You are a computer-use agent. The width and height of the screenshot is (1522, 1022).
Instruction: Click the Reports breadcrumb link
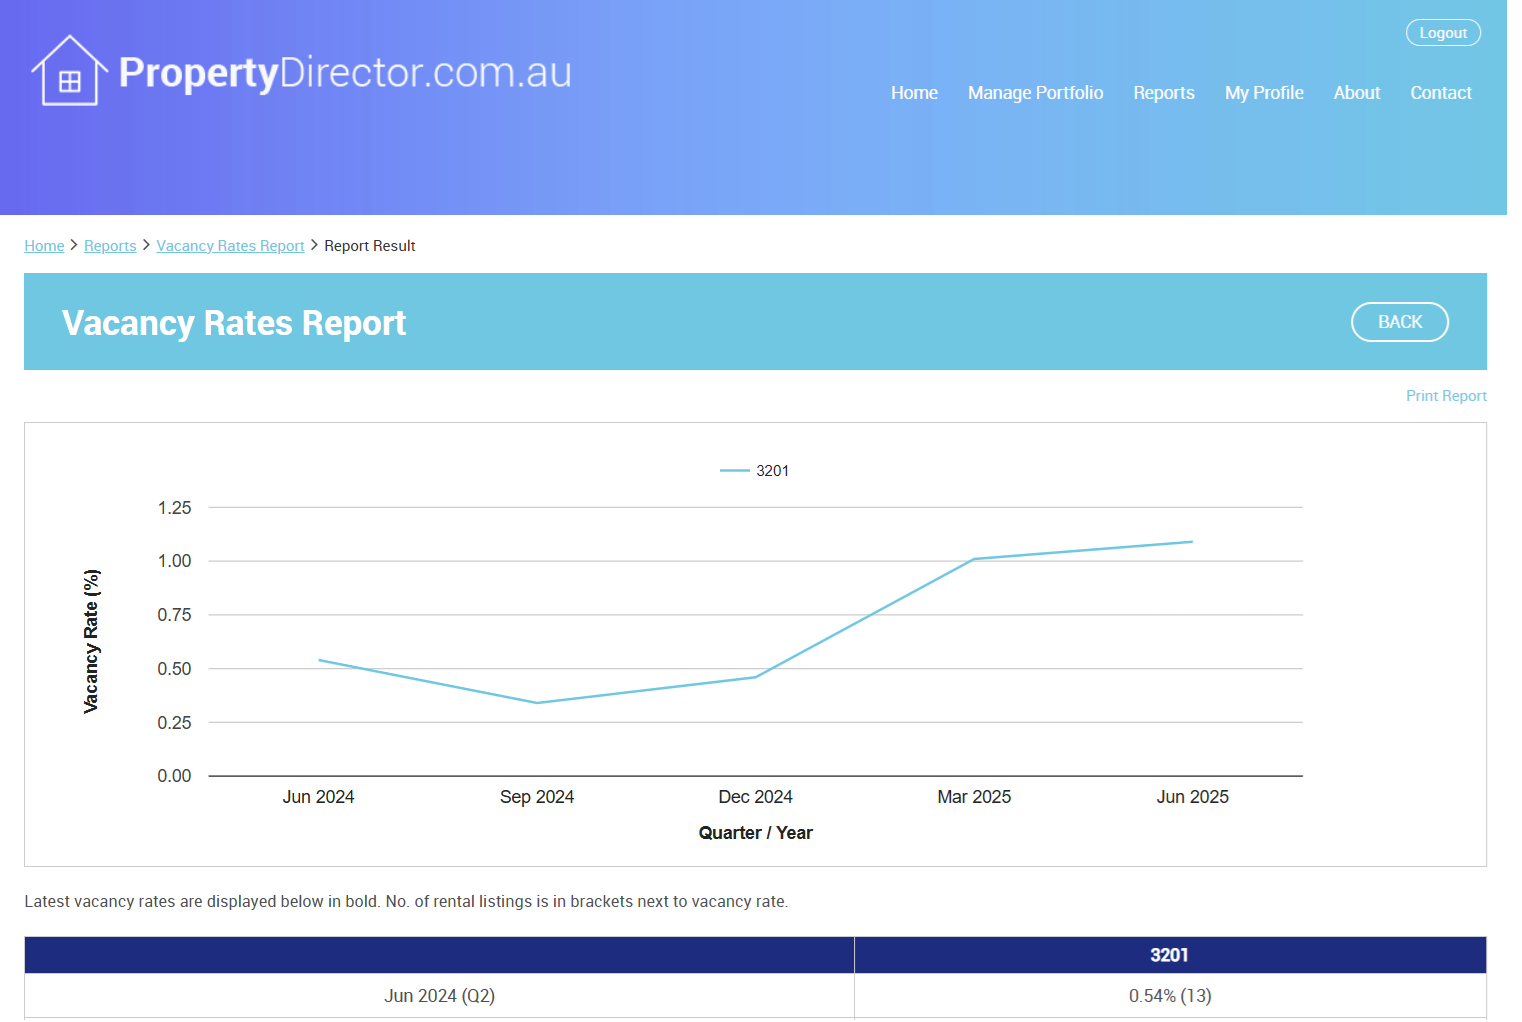pyautogui.click(x=110, y=246)
